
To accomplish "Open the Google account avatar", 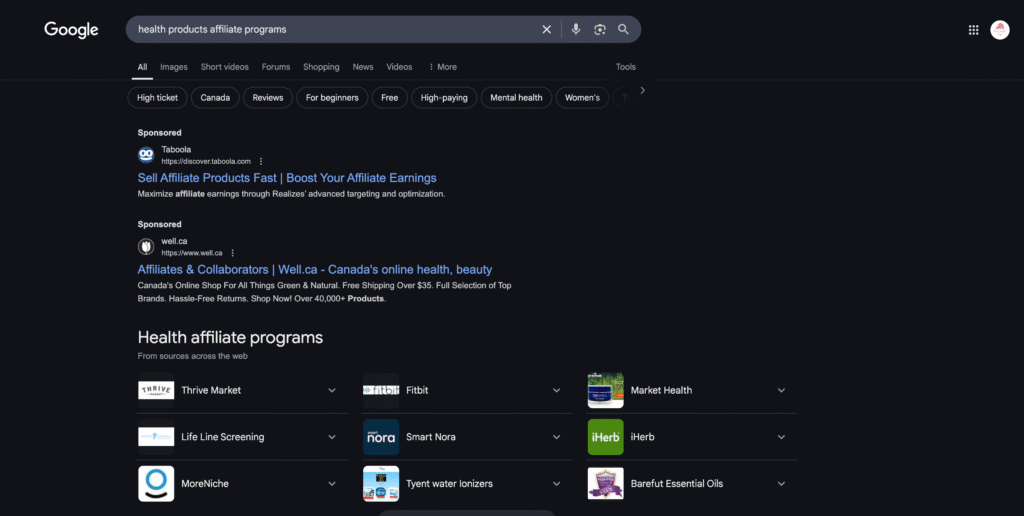I will (1000, 30).
